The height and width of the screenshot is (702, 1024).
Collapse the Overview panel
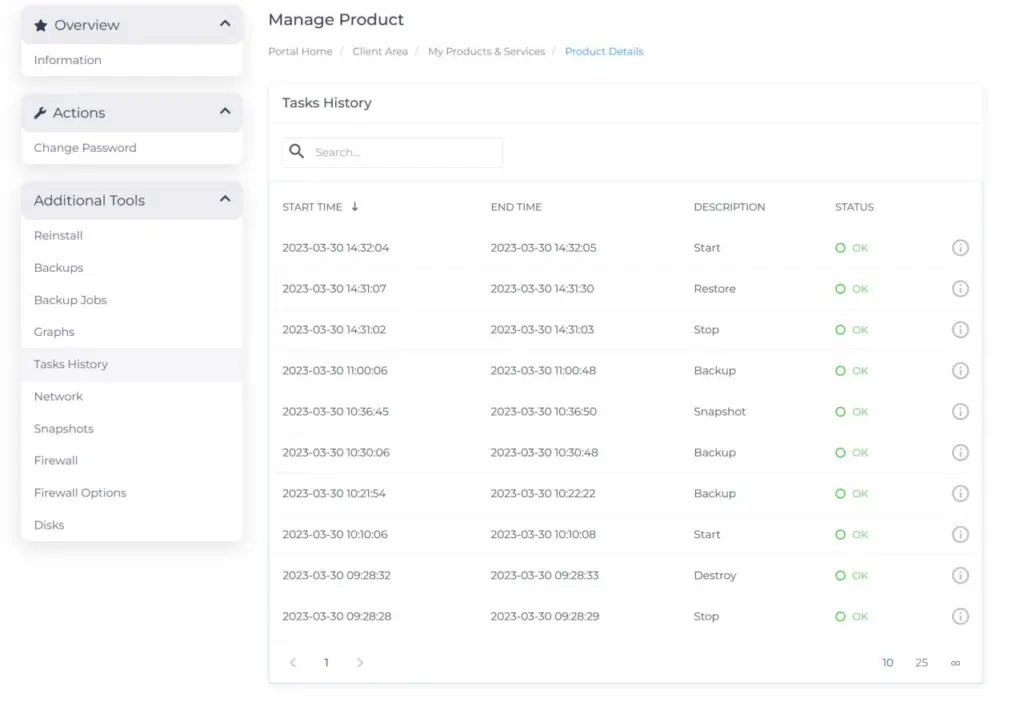(x=225, y=25)
